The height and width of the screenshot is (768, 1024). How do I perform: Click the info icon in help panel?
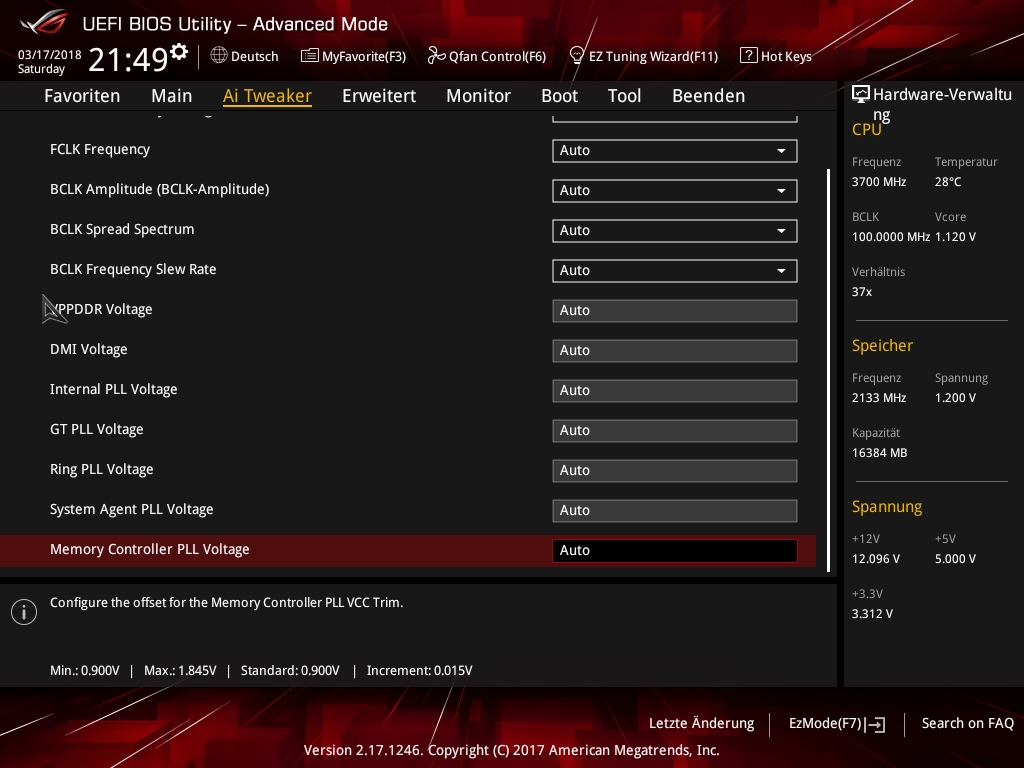pos(24,612)
